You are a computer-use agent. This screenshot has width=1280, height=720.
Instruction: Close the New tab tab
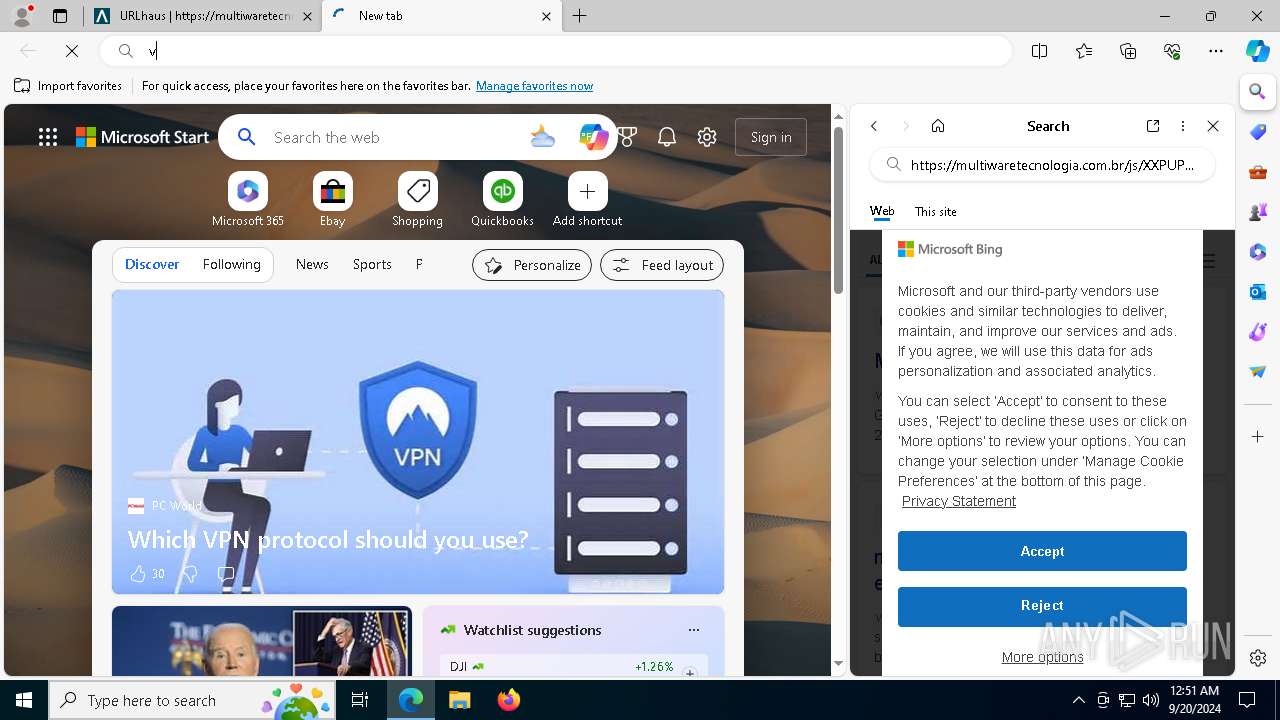pos(546,16)
